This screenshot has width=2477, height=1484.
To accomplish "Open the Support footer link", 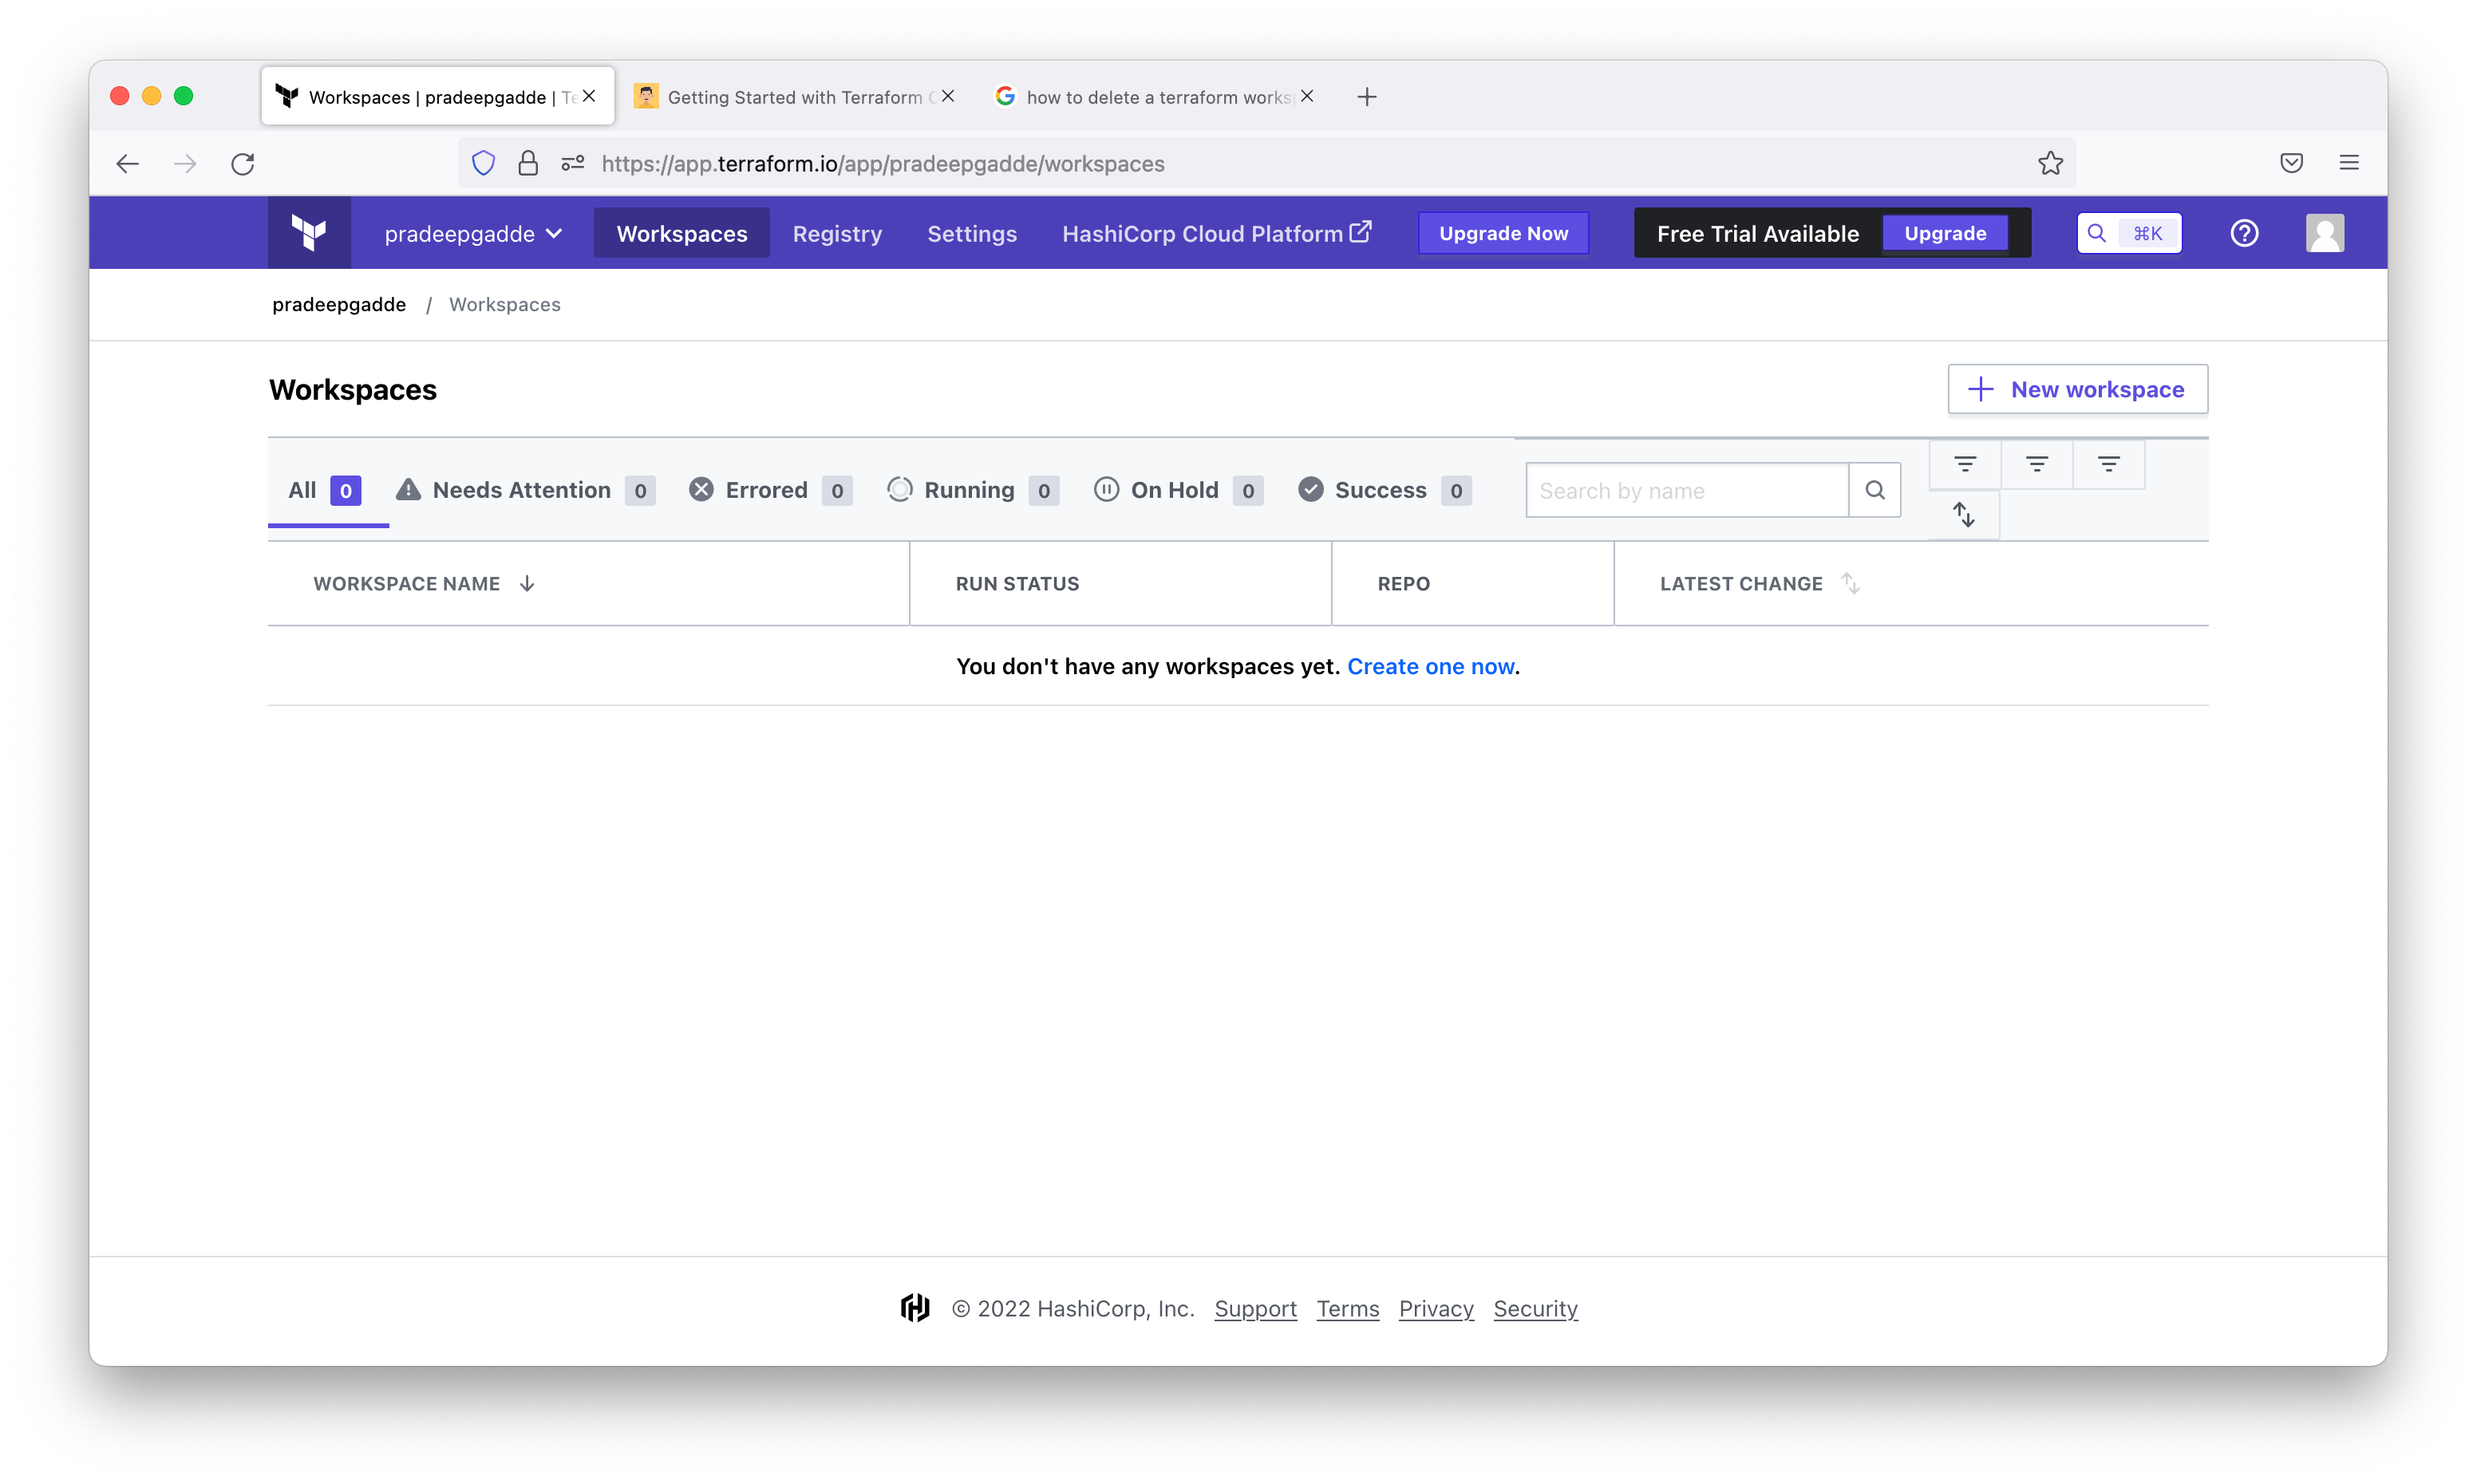I will click(1255, 1308).
